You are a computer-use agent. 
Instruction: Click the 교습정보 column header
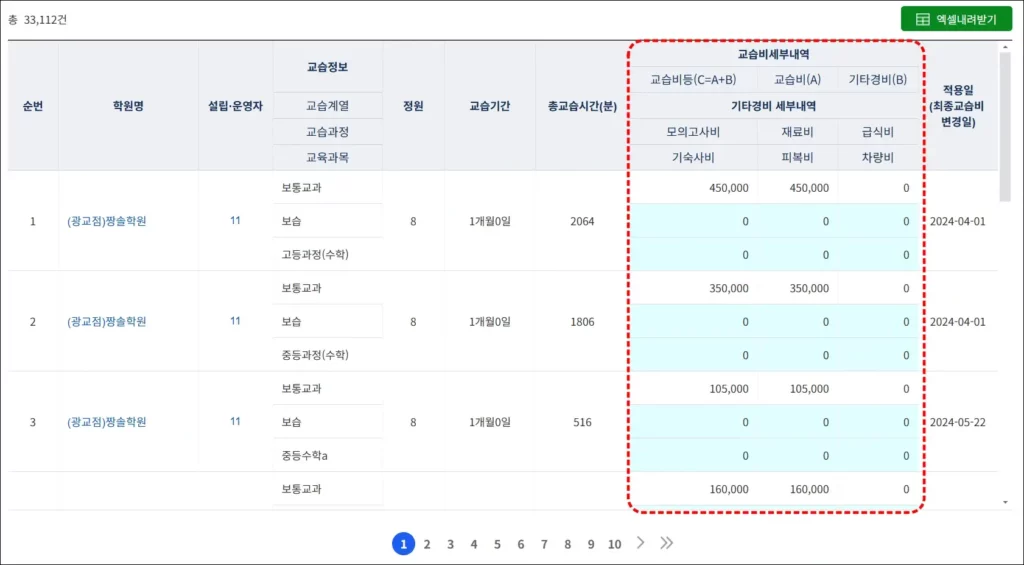(327, 67)
